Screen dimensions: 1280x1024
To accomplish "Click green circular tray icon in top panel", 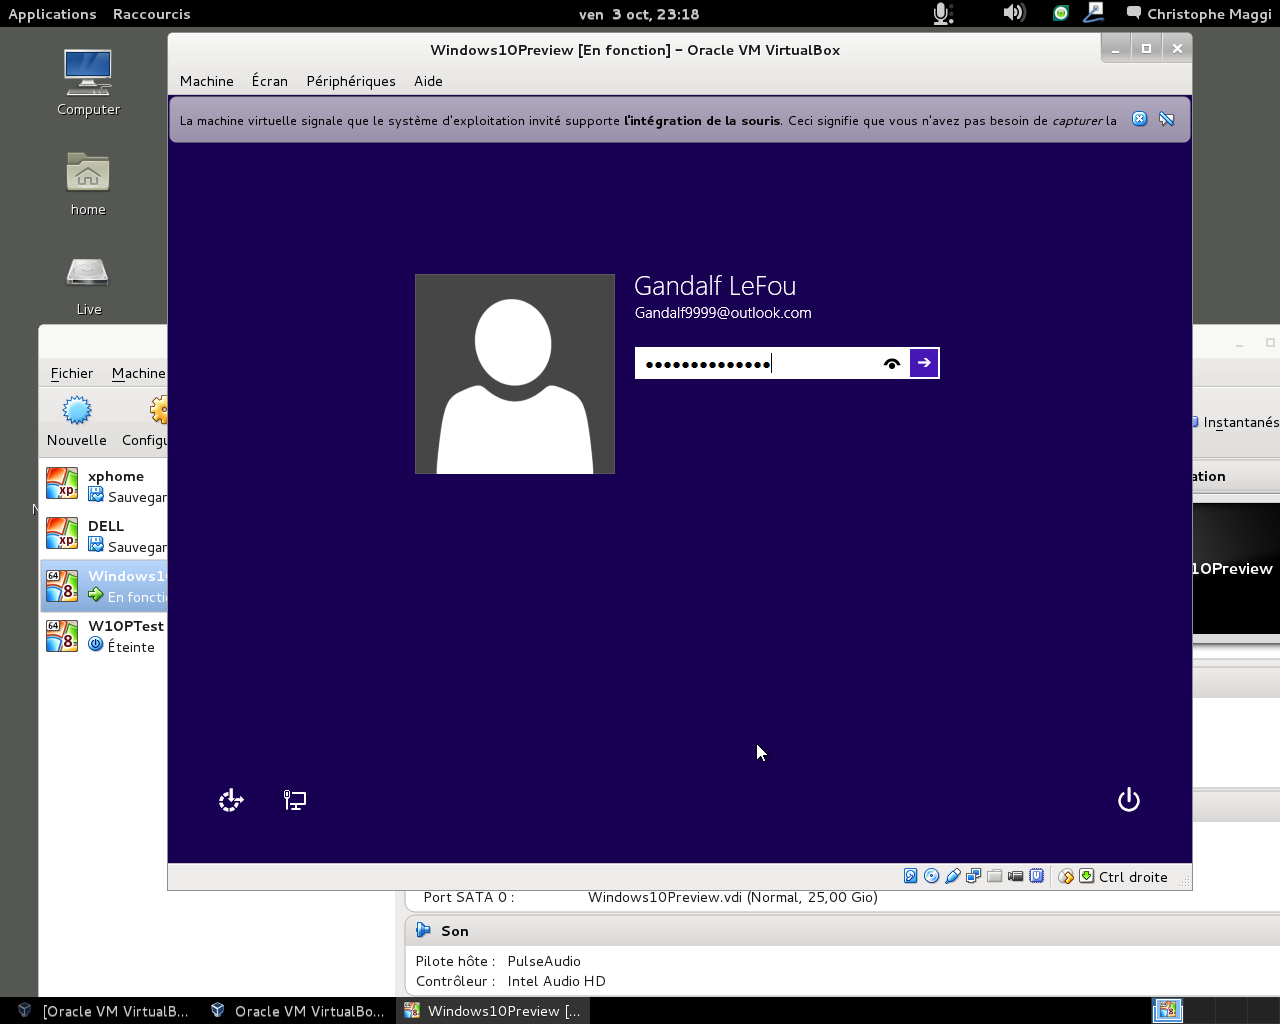I will coord(1061,13).
